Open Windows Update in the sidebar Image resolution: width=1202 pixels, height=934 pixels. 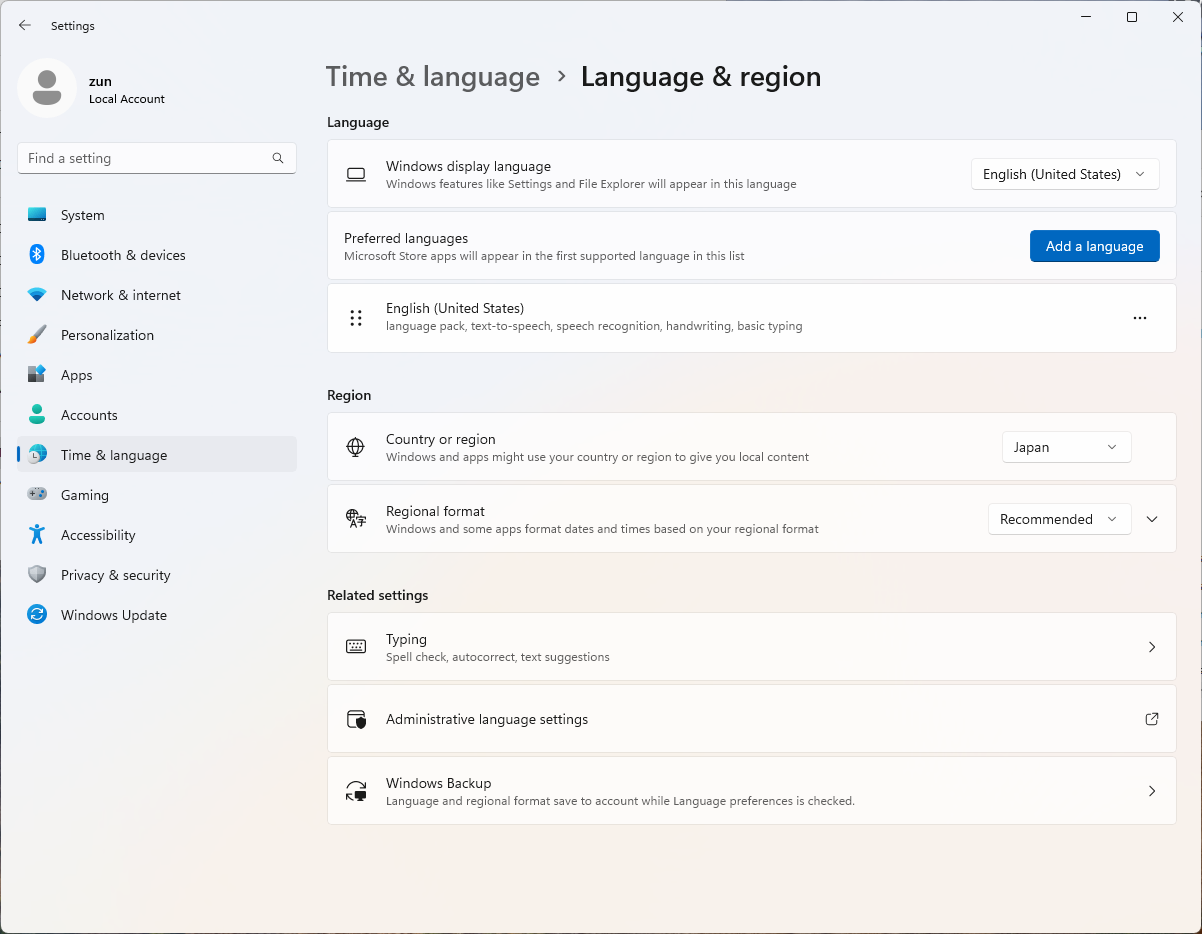157,615
